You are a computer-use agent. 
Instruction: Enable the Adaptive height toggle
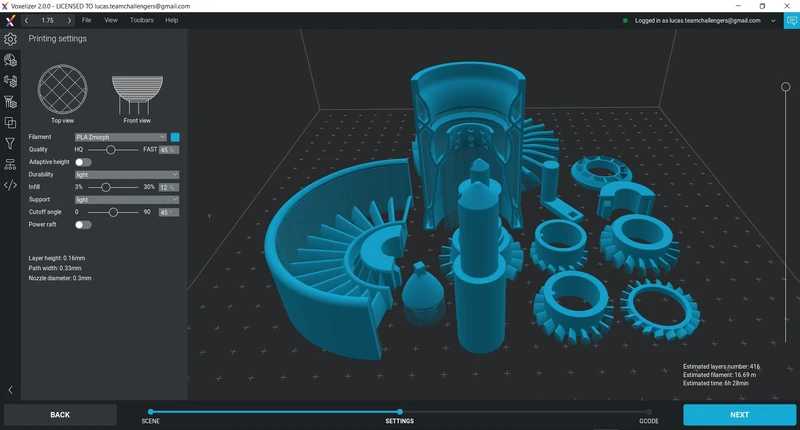(83, 162)
